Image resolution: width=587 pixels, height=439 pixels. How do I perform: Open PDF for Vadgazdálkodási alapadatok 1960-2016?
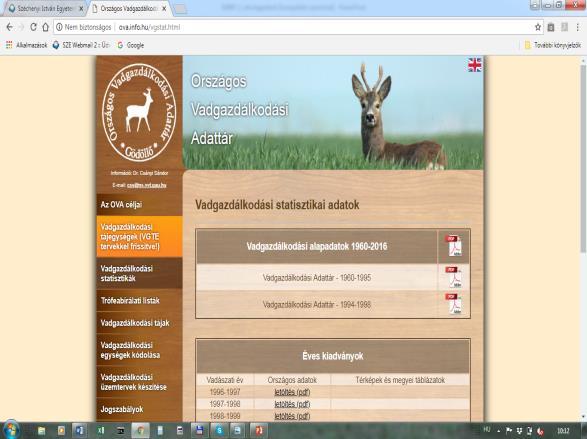pyautogui.click(x=454, y=246)
